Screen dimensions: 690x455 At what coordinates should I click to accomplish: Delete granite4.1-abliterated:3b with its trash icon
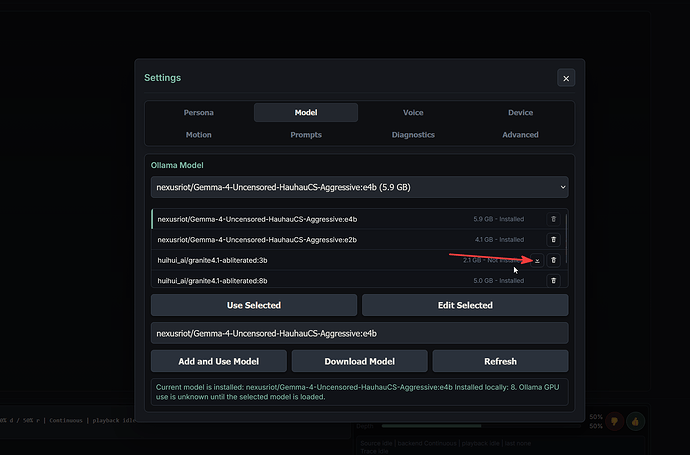point(554,261)
